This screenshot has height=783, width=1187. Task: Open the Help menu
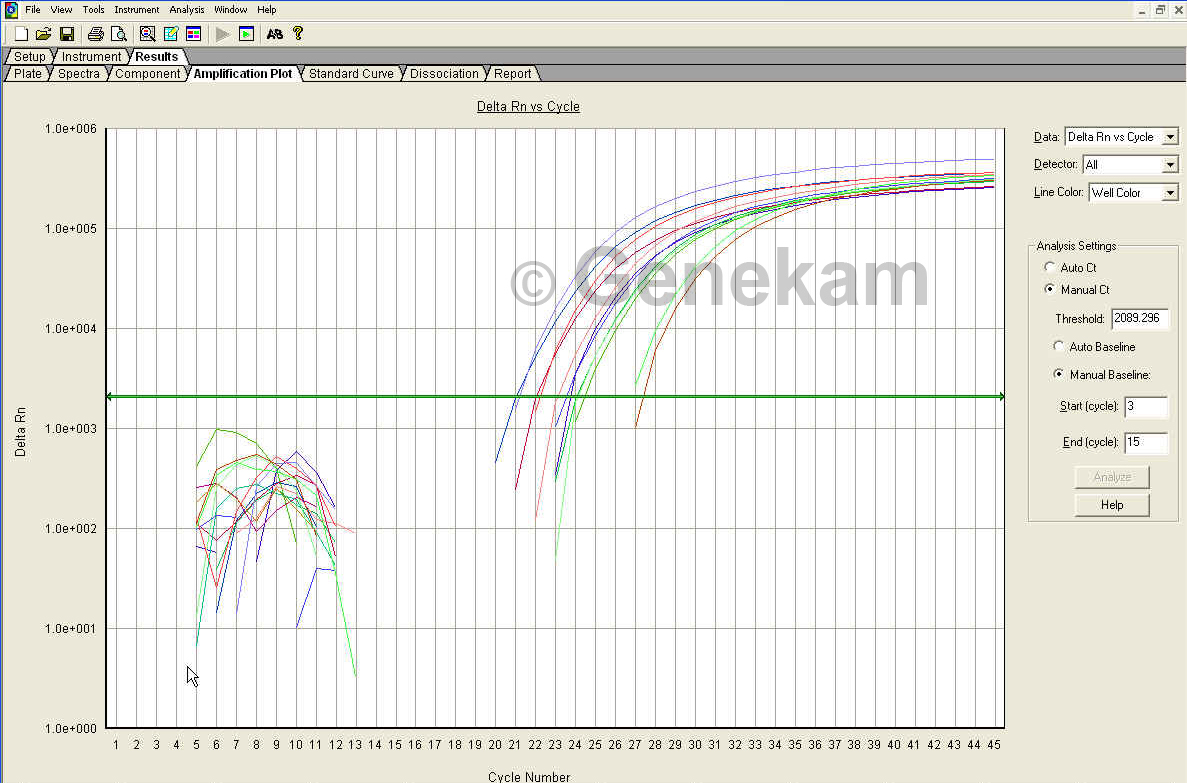[266, 10]
